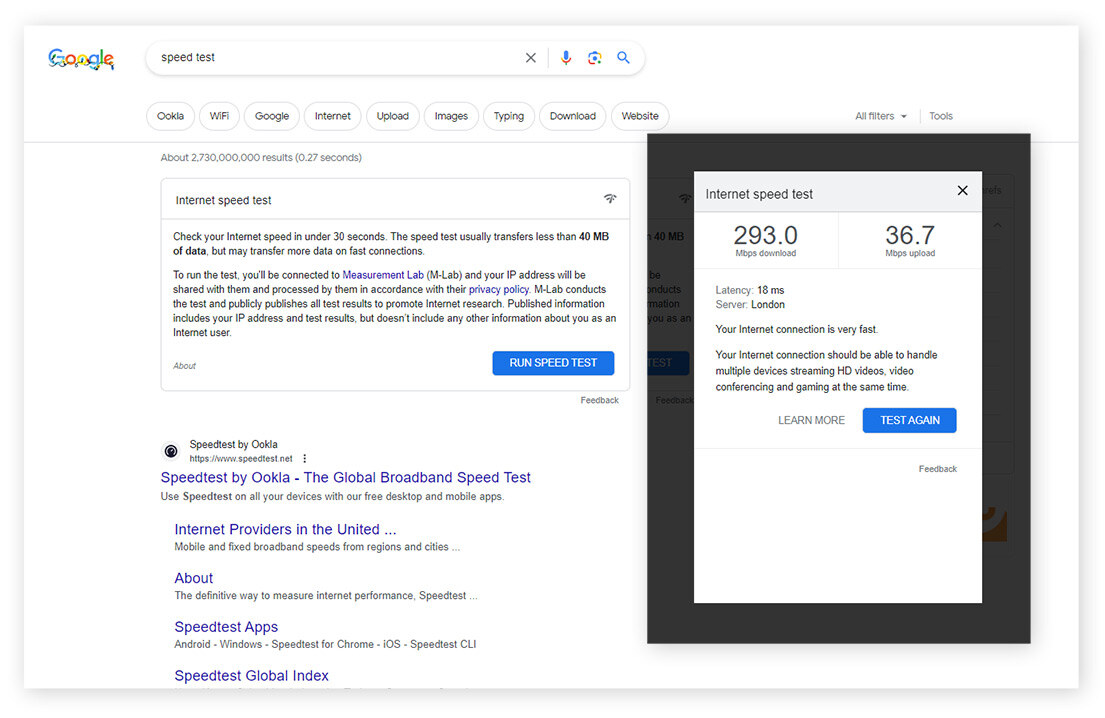
Task: Click the Speedtest by Ookla favicon
Action: coord(171,451)
